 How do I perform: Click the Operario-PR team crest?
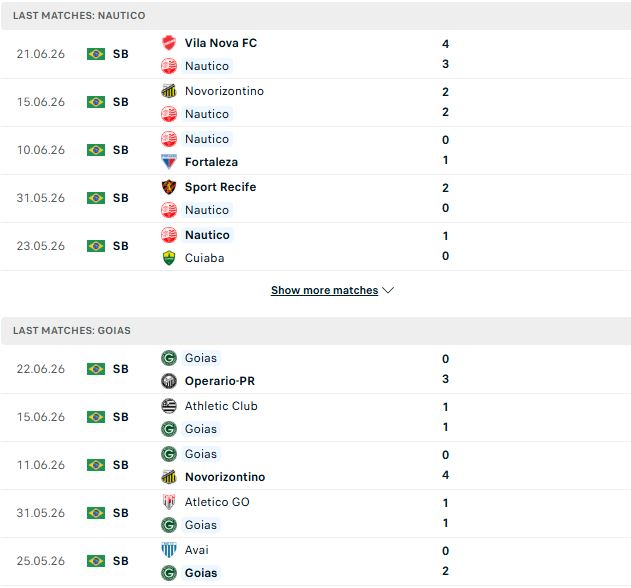click(x=169, y=381)
